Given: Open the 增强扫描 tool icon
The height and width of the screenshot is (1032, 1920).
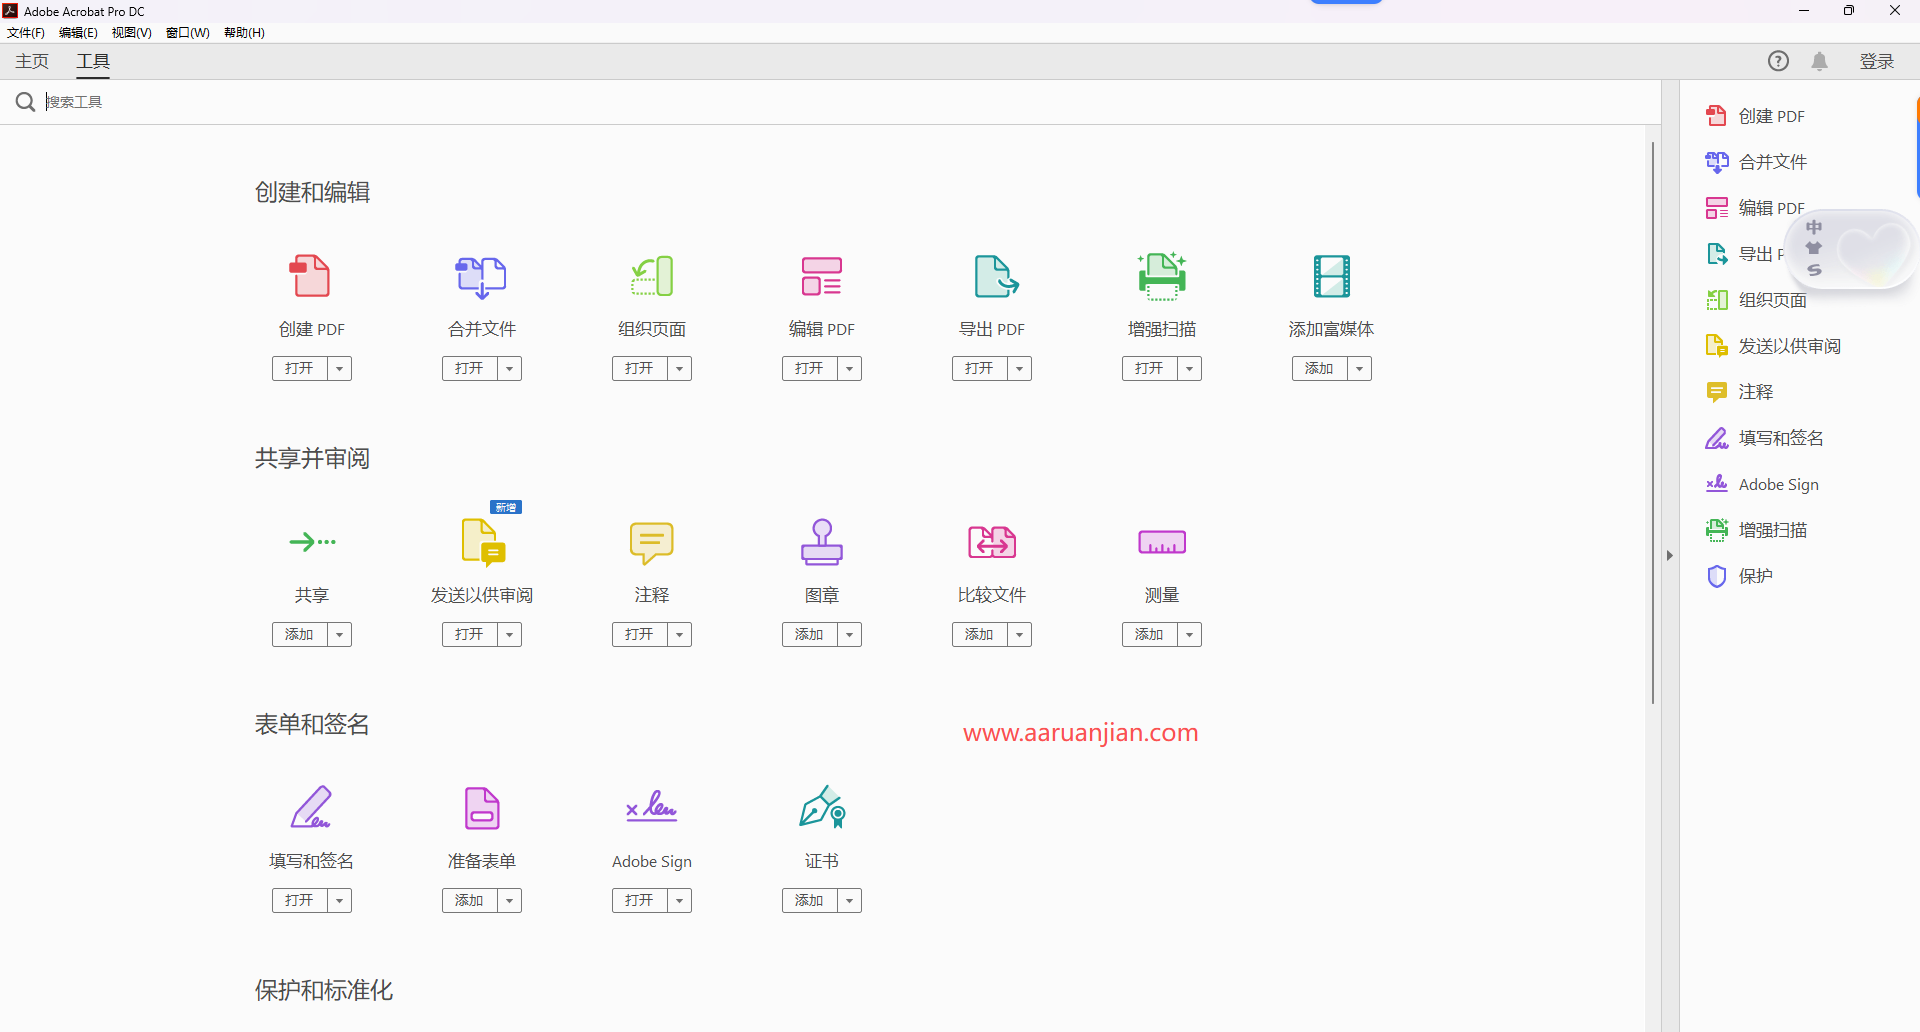Looking at the screenshot, I should [1161, 277].
